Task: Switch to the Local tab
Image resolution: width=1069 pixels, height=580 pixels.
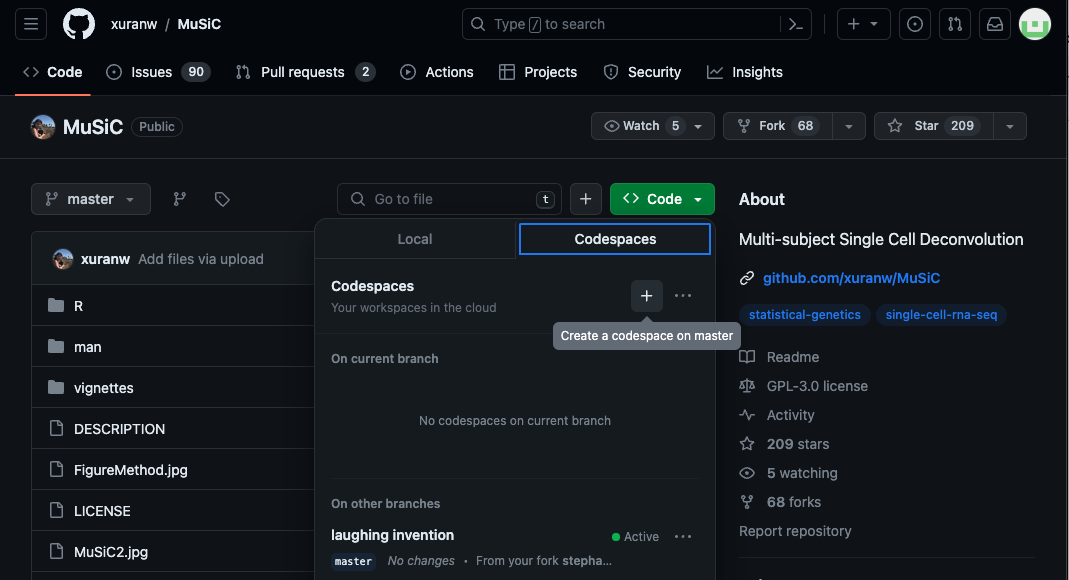Action: click(x=415, y=239)
